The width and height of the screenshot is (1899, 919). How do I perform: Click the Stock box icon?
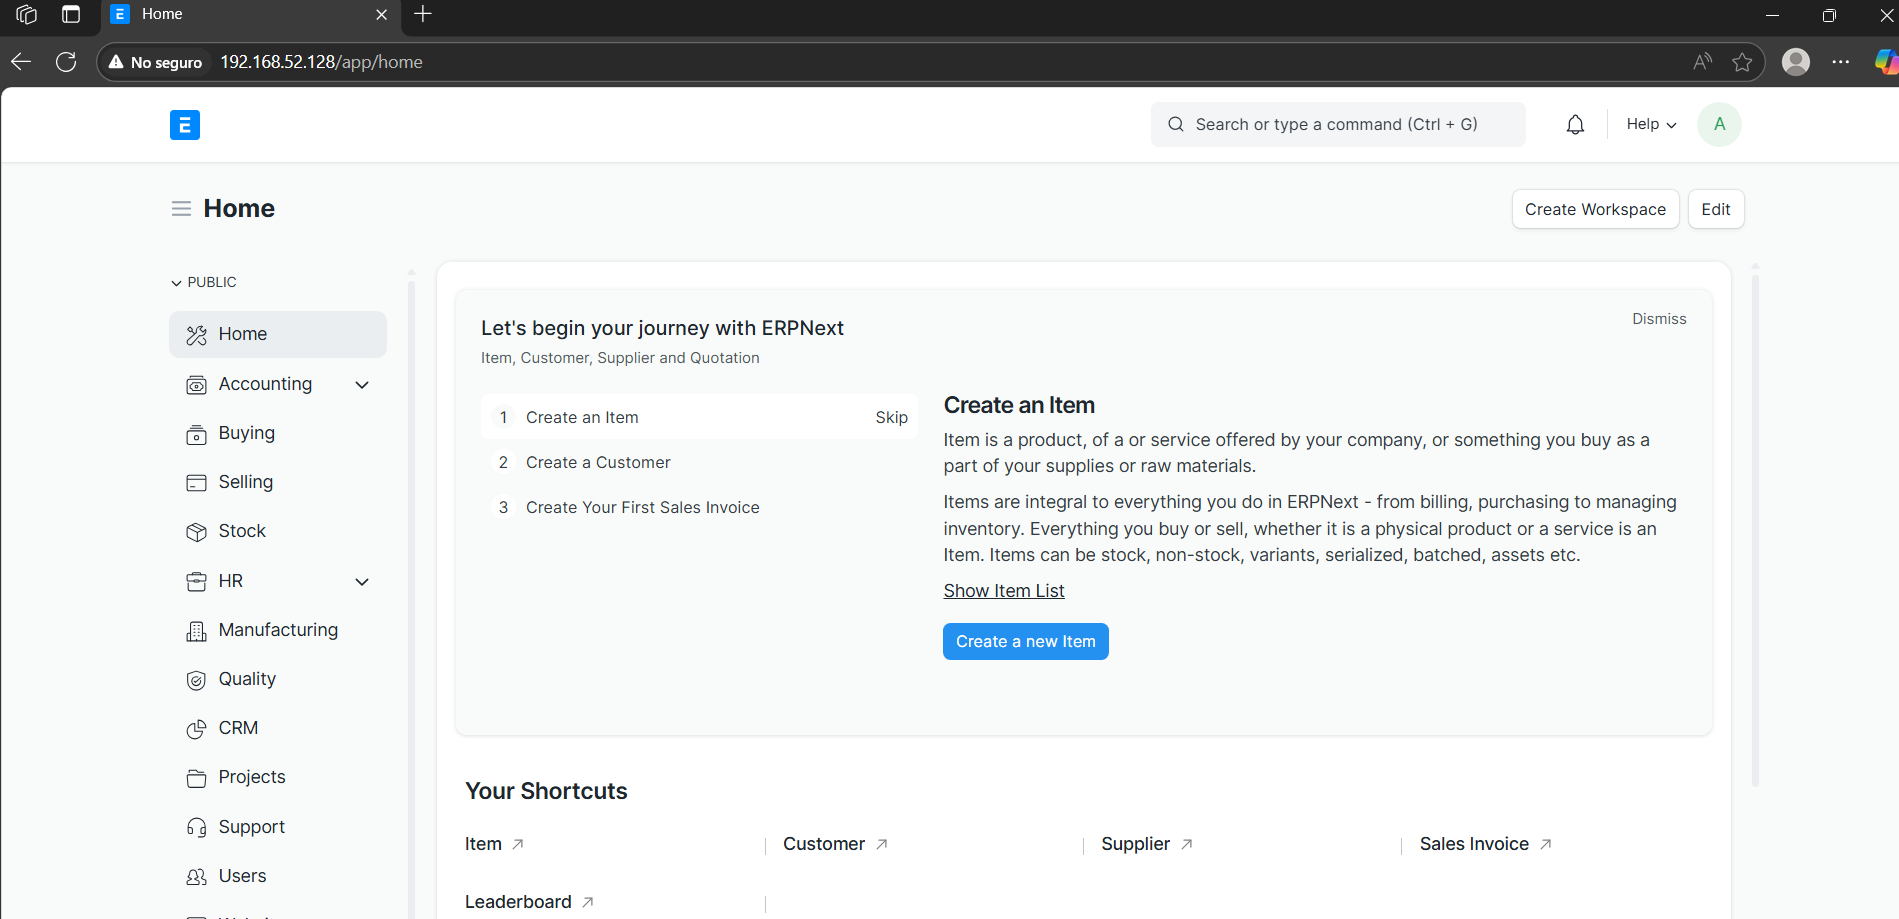[x=197, y=532]
